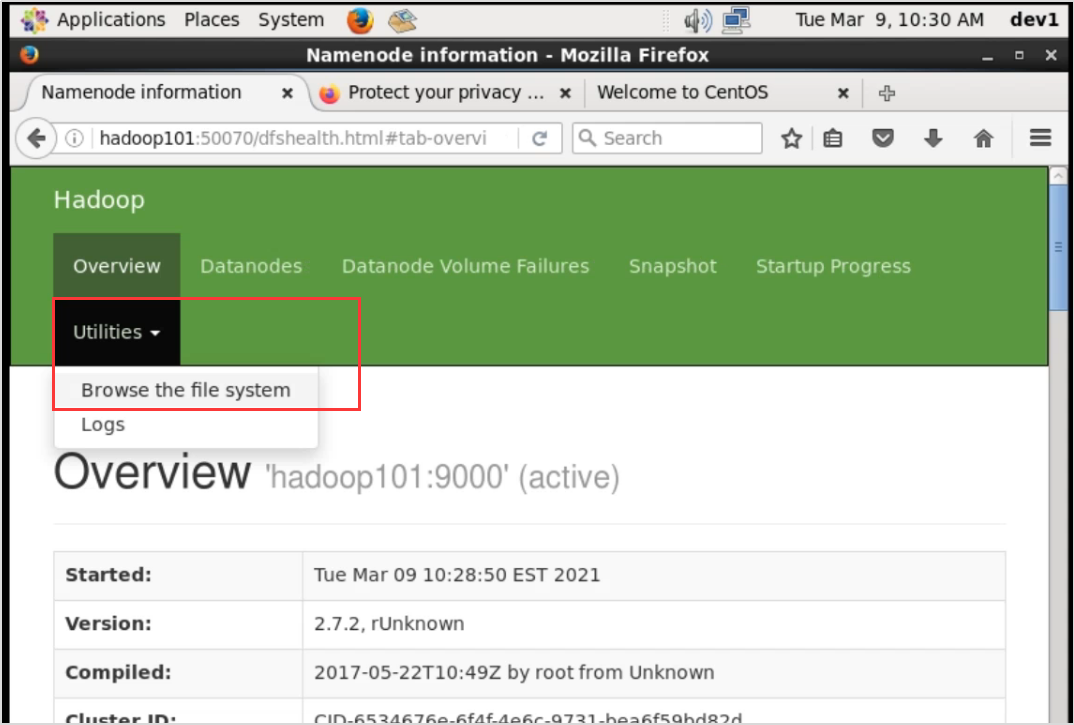1074x725 pixels.
Task: Bookmark this page with the star icon
Action: pos(791,138)
